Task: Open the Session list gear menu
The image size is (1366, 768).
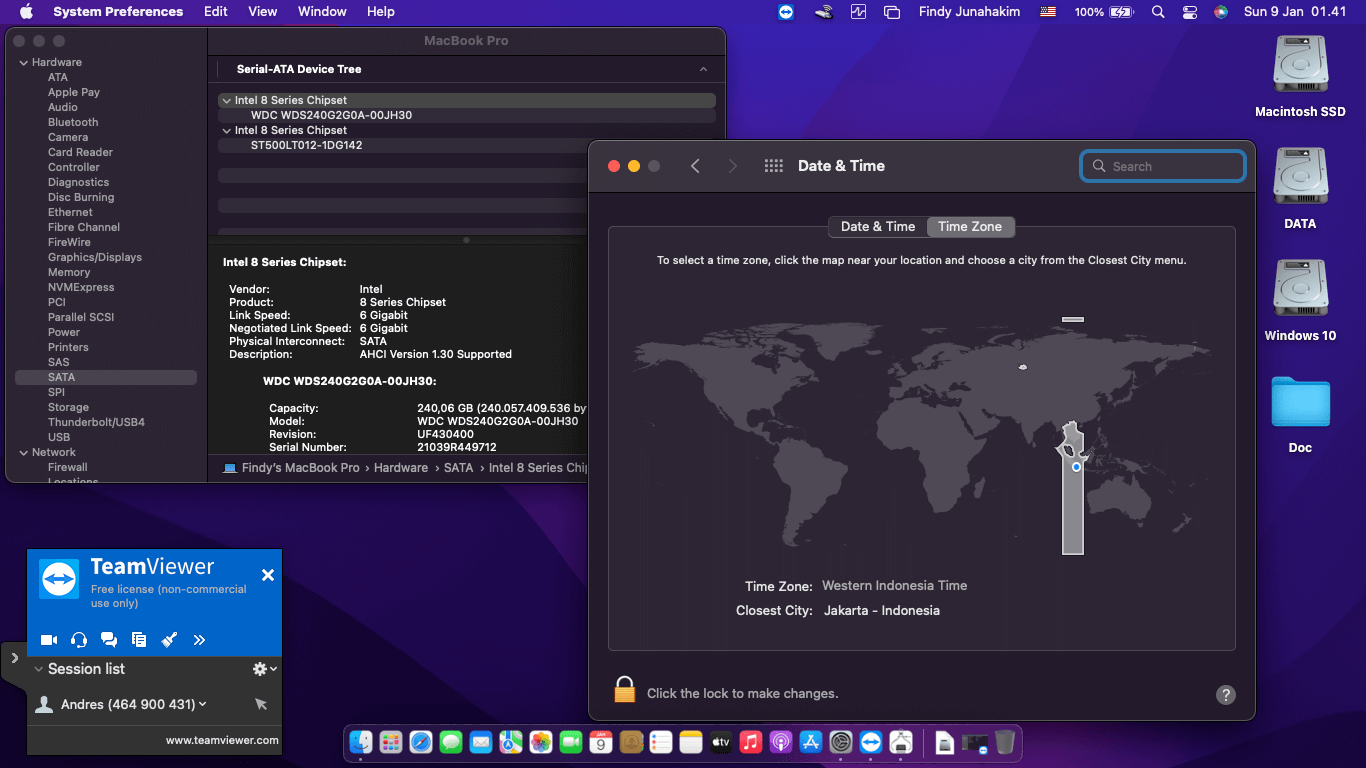Action: pyautogui.click(x=264, y=669)
